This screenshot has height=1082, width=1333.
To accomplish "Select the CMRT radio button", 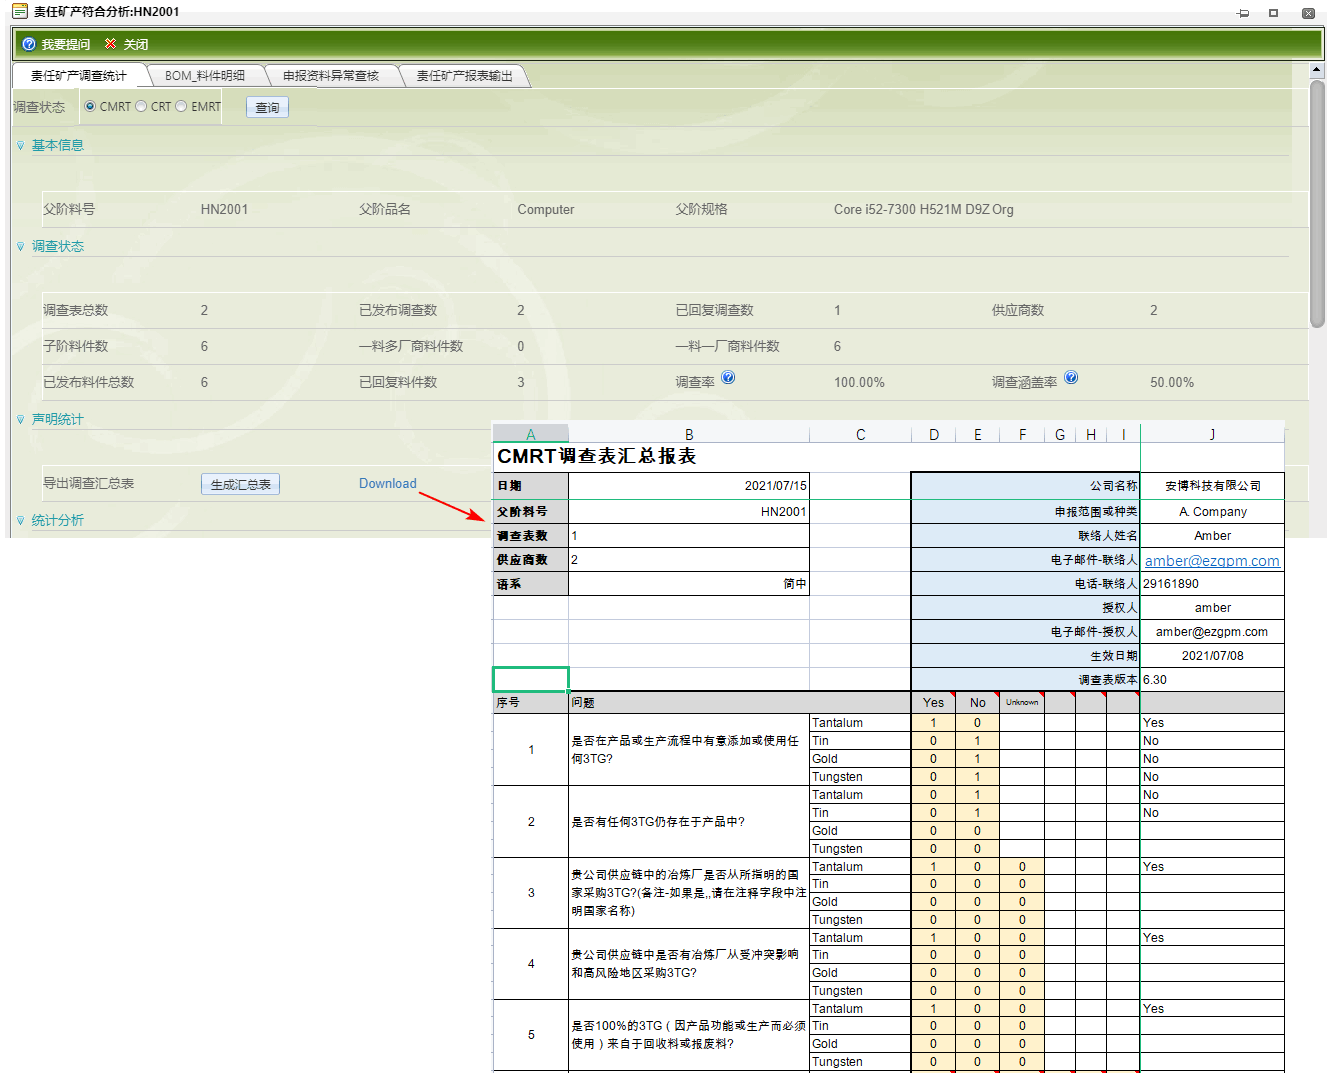I will click(x=90, y=106).
